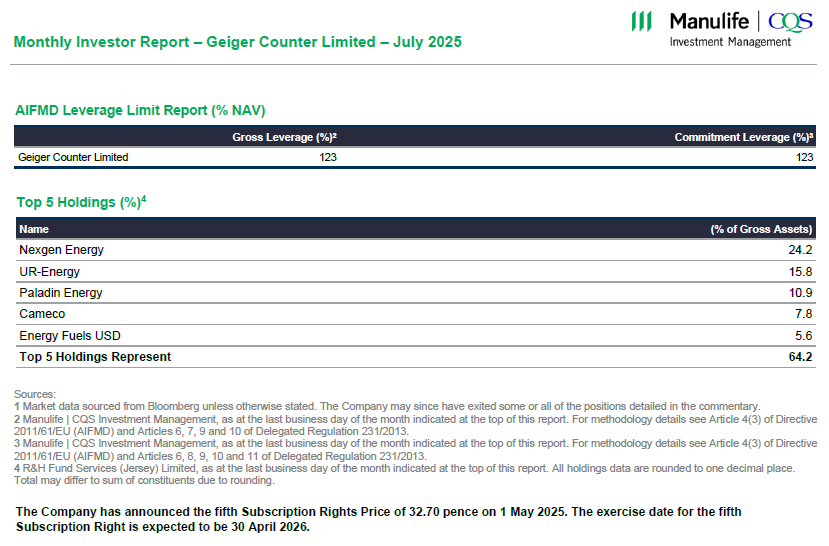Click 'Investment Management' under the Manulife logo

tap(730, 42)
